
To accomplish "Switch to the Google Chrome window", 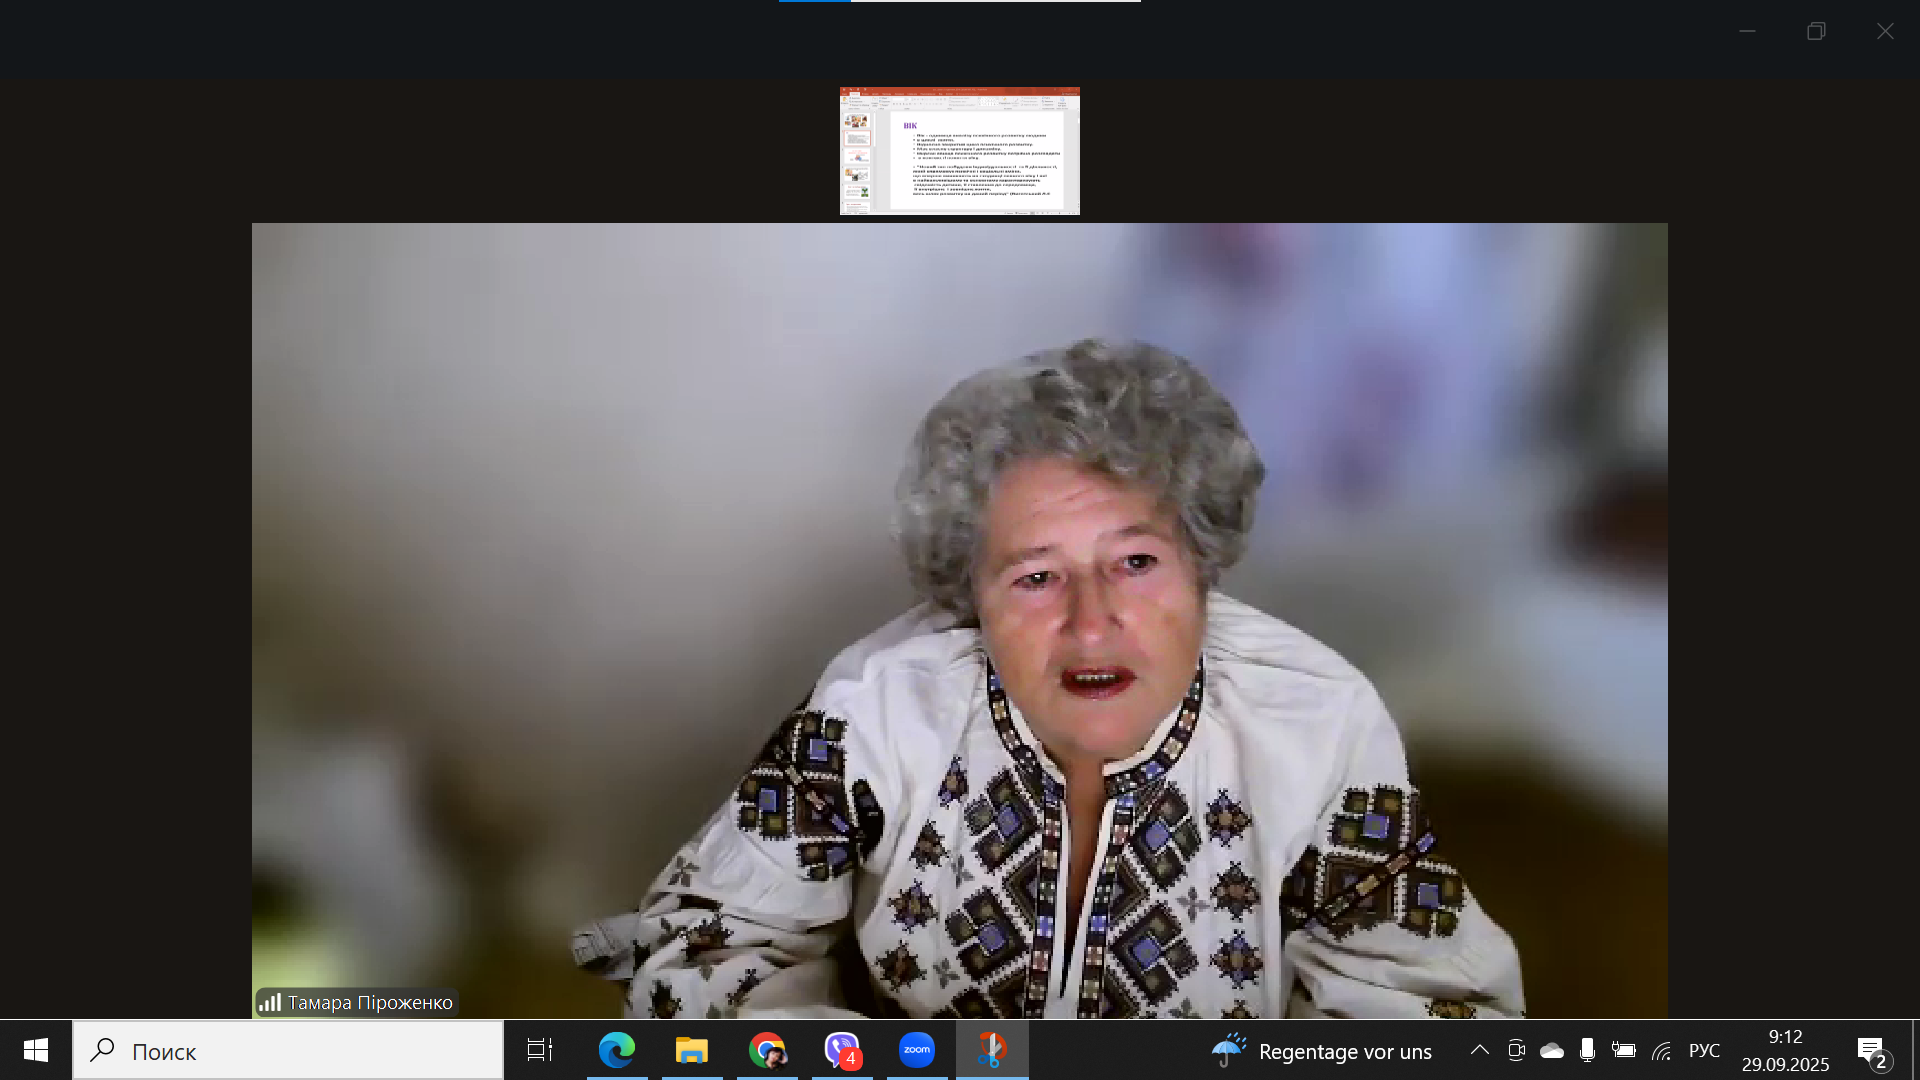I will 767,1050.
